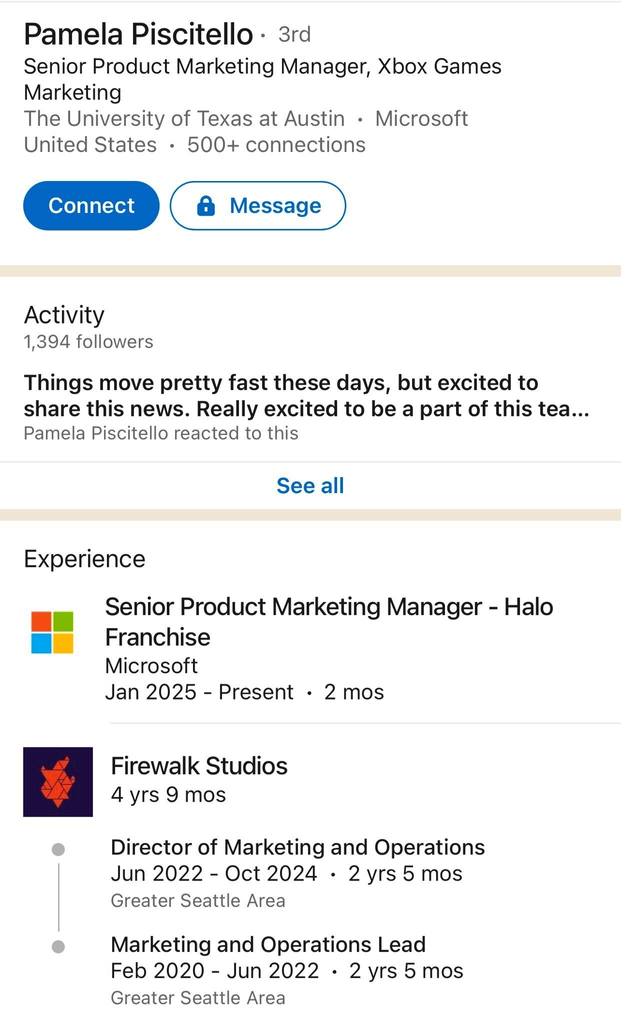
Task: Select Firewalk Studios company name
Action: tap(199, 766)
